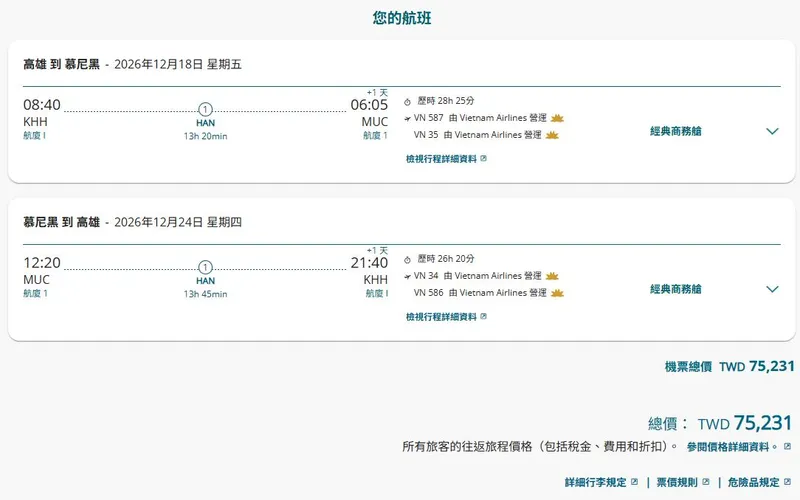
Task: Open the 票價規則 fare rules link
Action: [x=684, y=482]
